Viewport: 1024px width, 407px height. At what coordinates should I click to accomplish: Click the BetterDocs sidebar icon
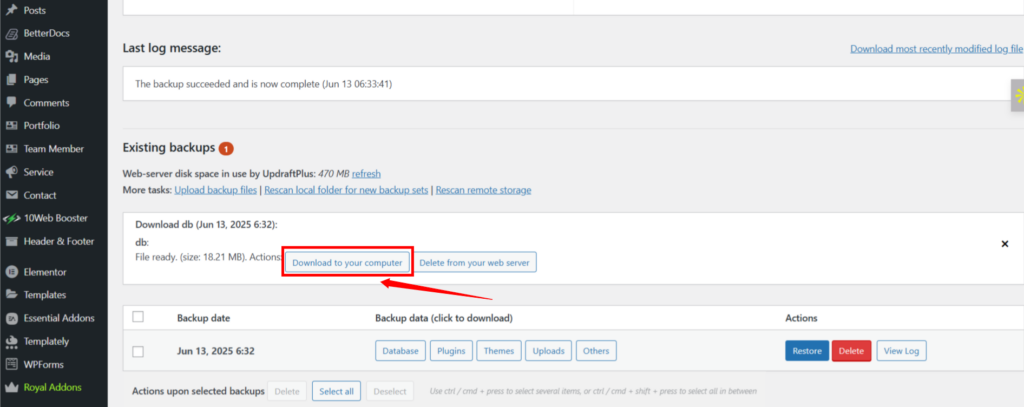pyautogui.click(x=11, y=33)
